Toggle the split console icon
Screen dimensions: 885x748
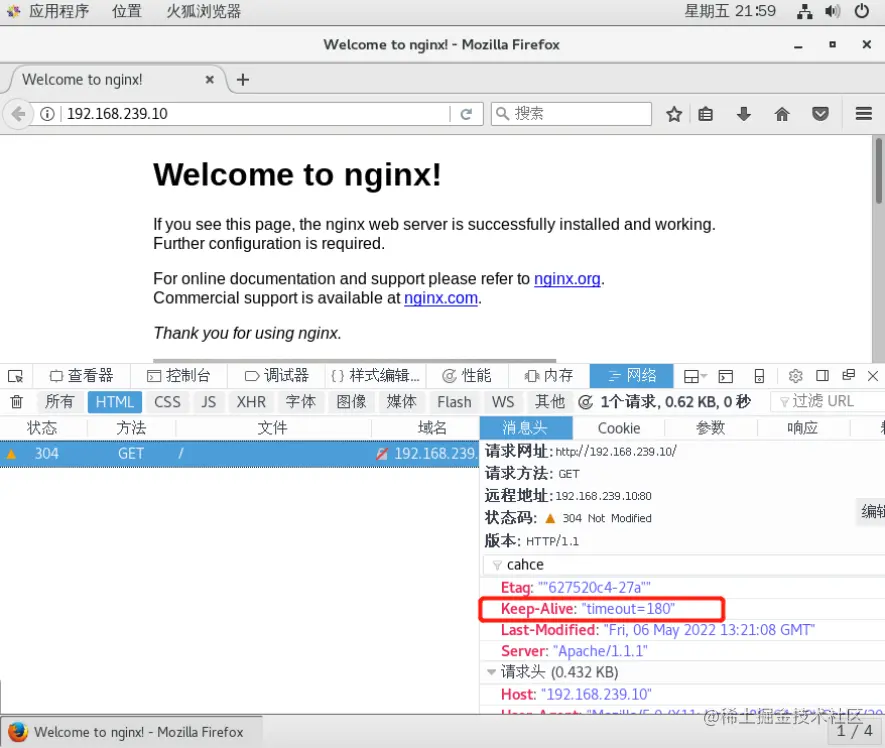coord(726,376)
